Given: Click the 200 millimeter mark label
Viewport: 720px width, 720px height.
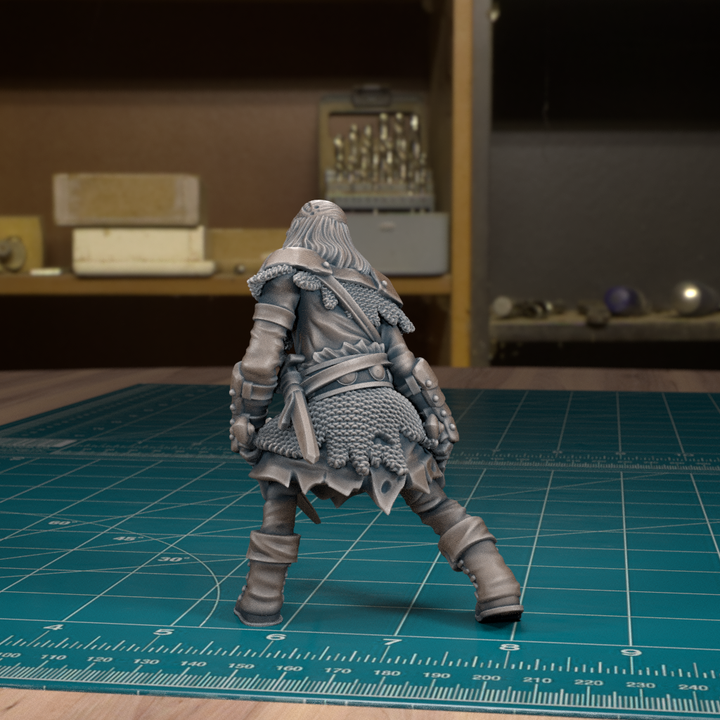Looking at the screenshot, I should [487, 677].
